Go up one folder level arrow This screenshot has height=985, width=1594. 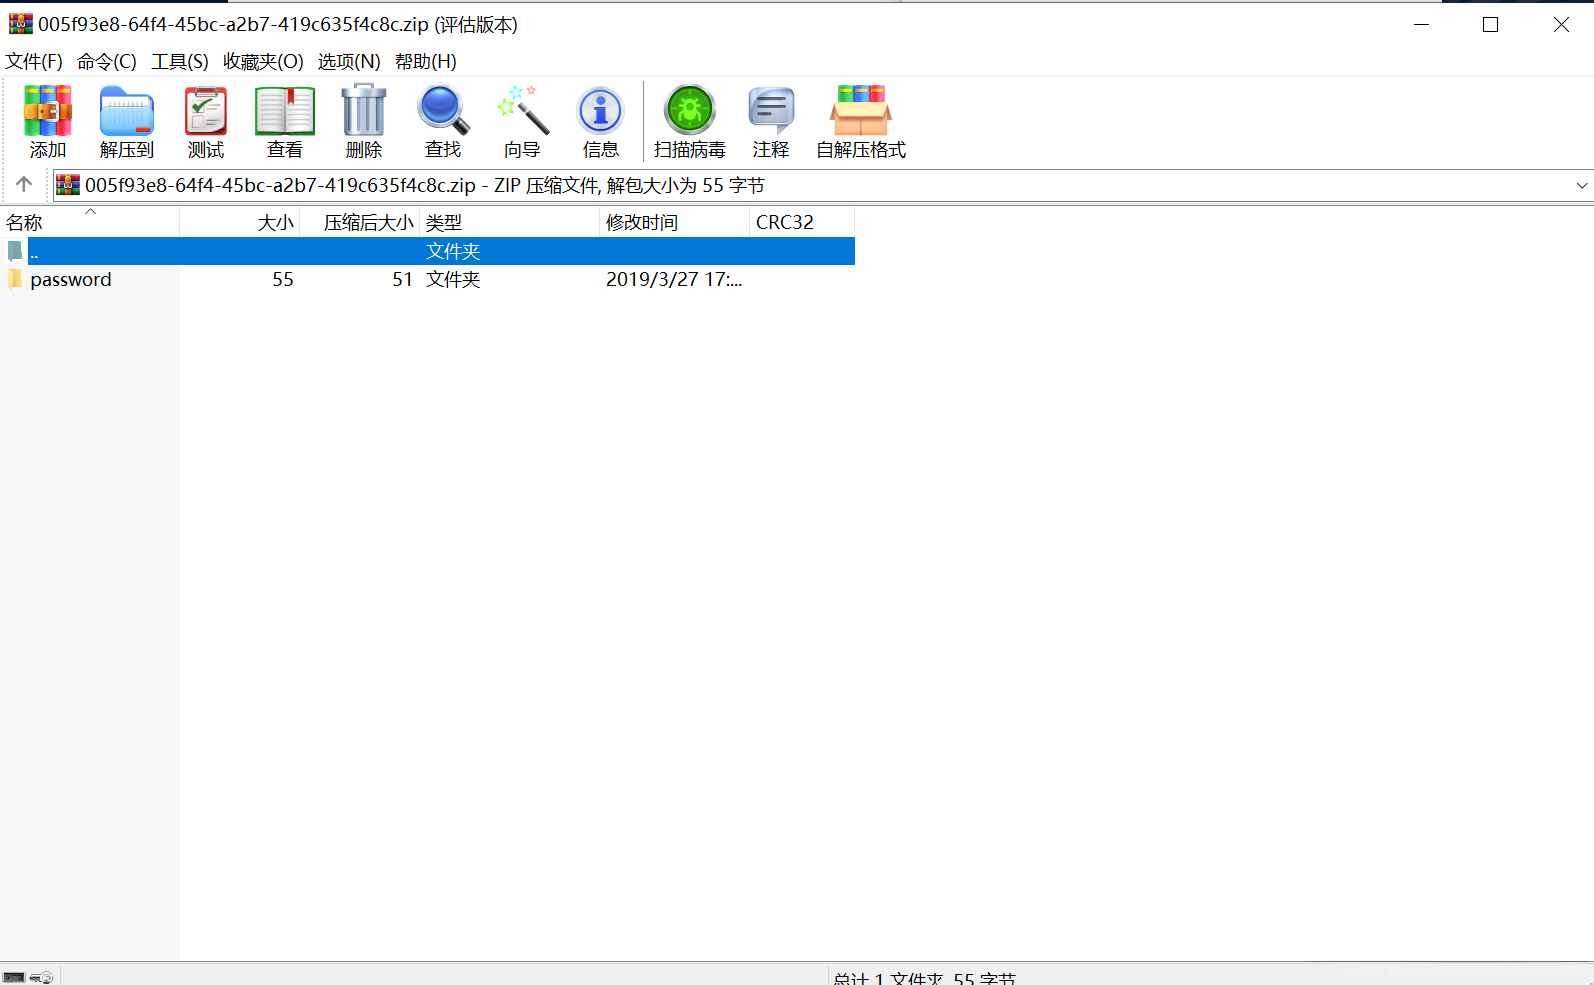click(24, 184)
